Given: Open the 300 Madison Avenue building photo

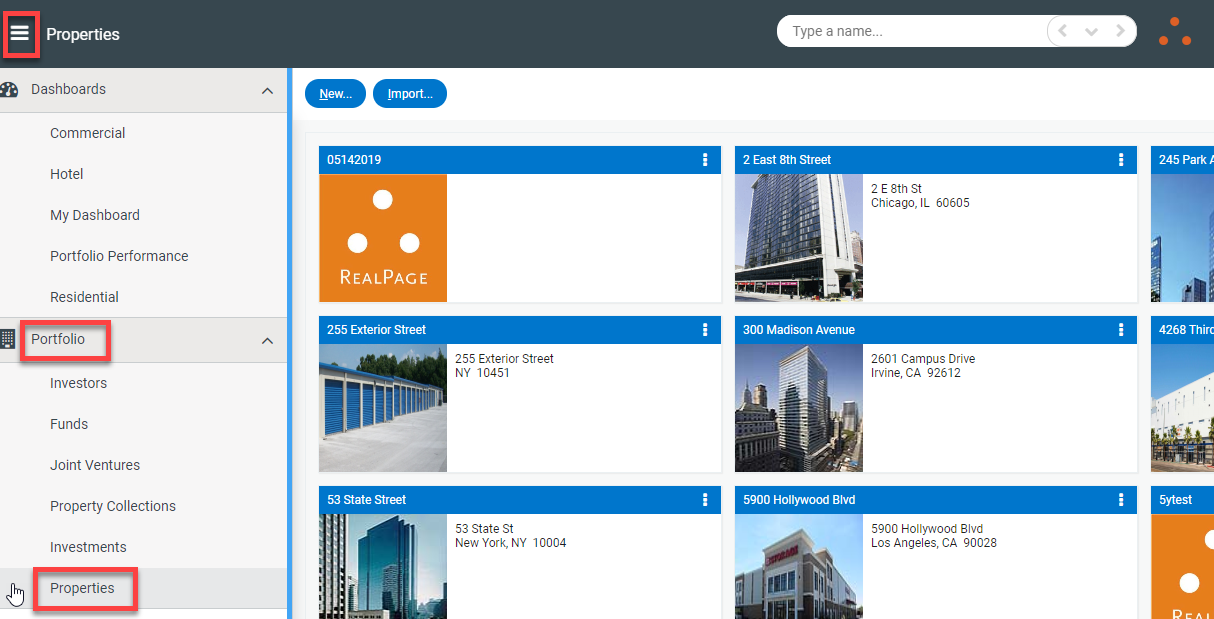Looking at the screenshot, I should coord(799,408).
